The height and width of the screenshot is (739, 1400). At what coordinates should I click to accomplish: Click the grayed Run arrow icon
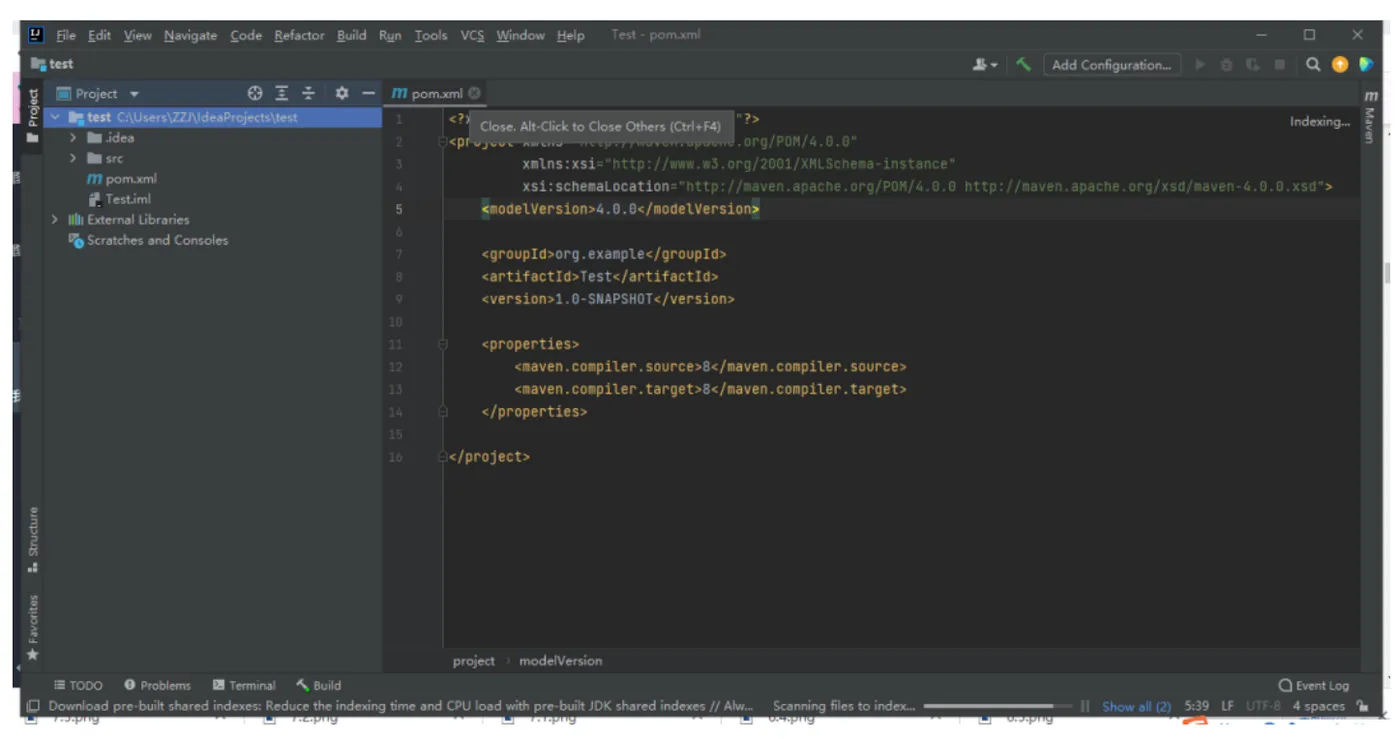[1201, 65]
